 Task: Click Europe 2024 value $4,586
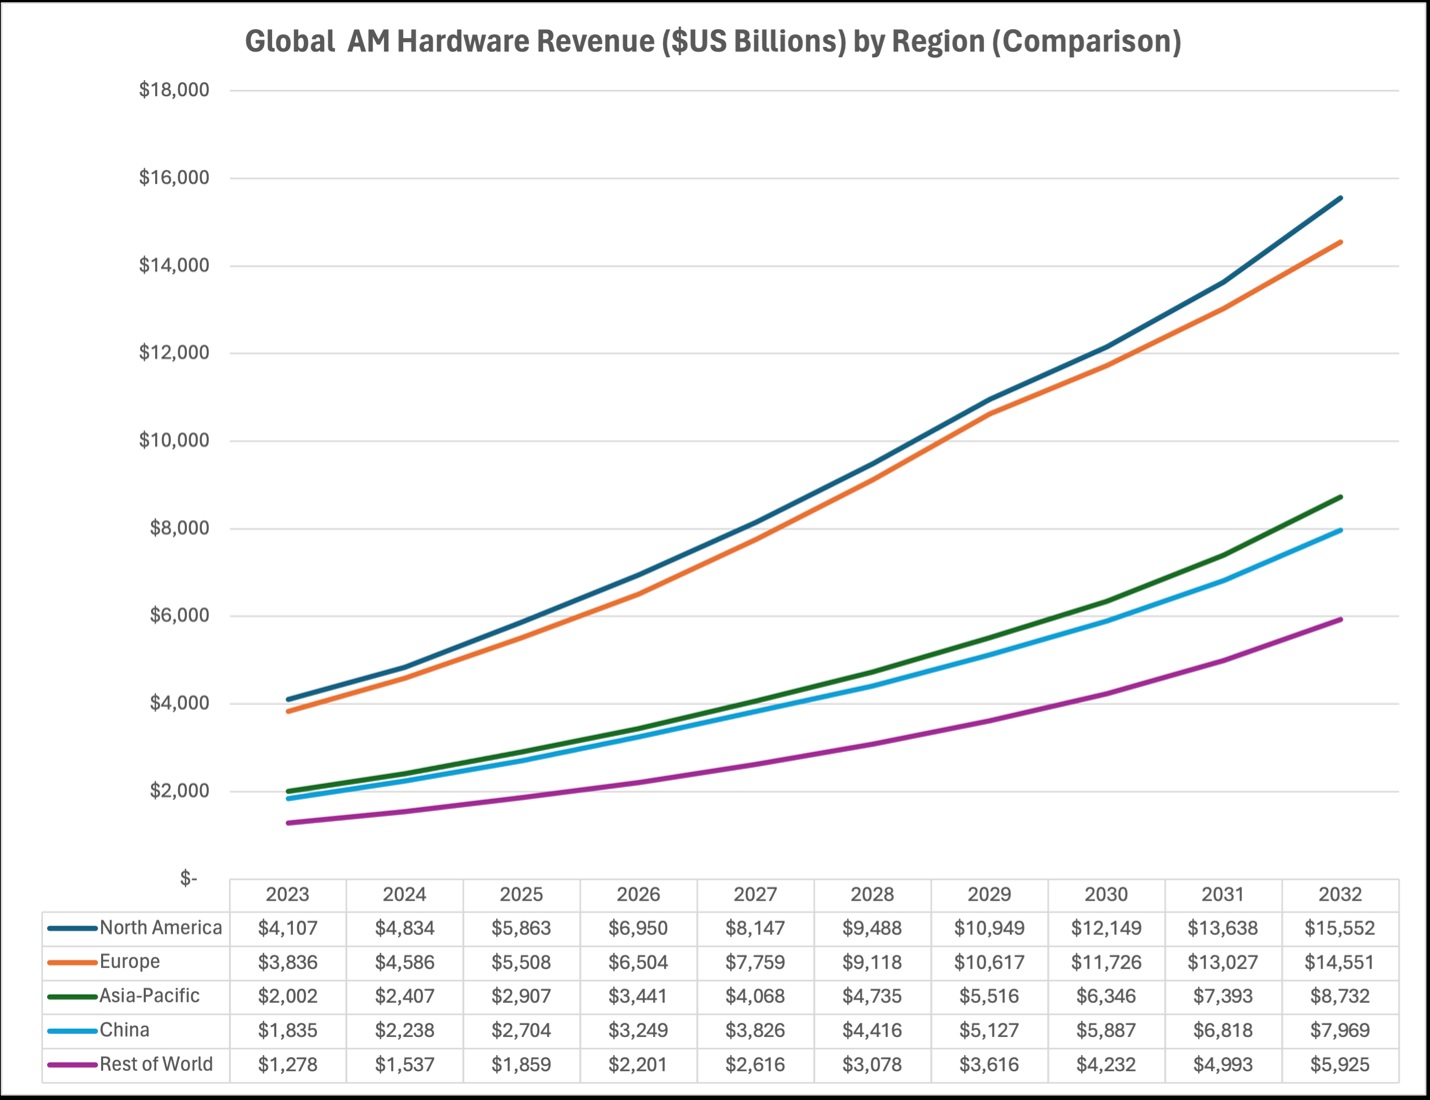(404, 963)
